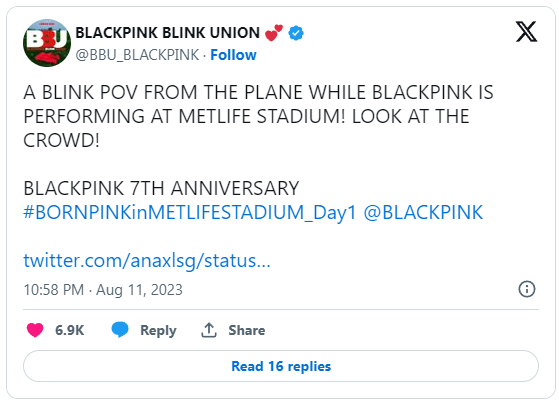The height and width of the screenshot is (403, 559).
Task: Open the BLACKPINK BLINK UNION display name
Action: (x=168, y=33)
